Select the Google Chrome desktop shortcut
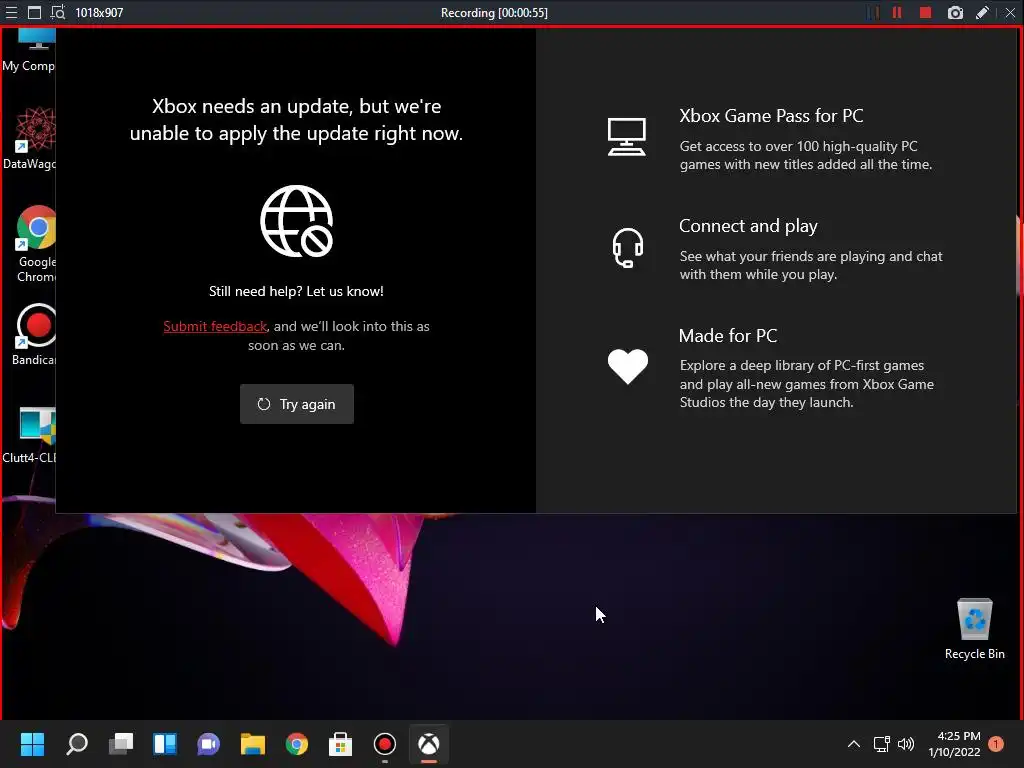This screenshot has width=1024, height=768. (36, 244)
